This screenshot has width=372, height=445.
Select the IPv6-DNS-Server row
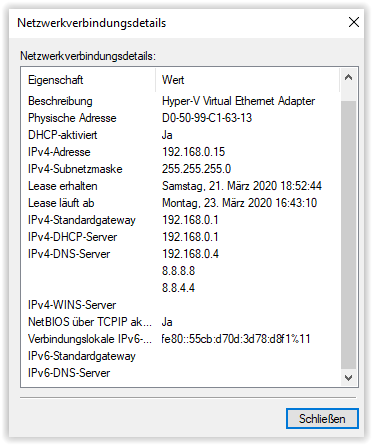pyautogui.click(x=181, y=373)
